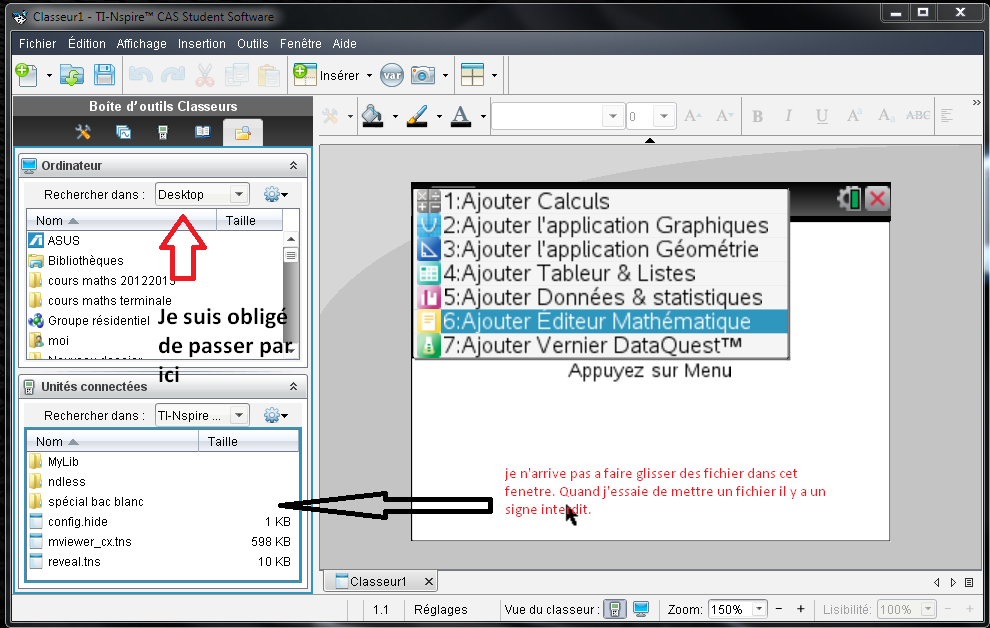Click the new document icon

pyautogui.click(x=26, y=75)
